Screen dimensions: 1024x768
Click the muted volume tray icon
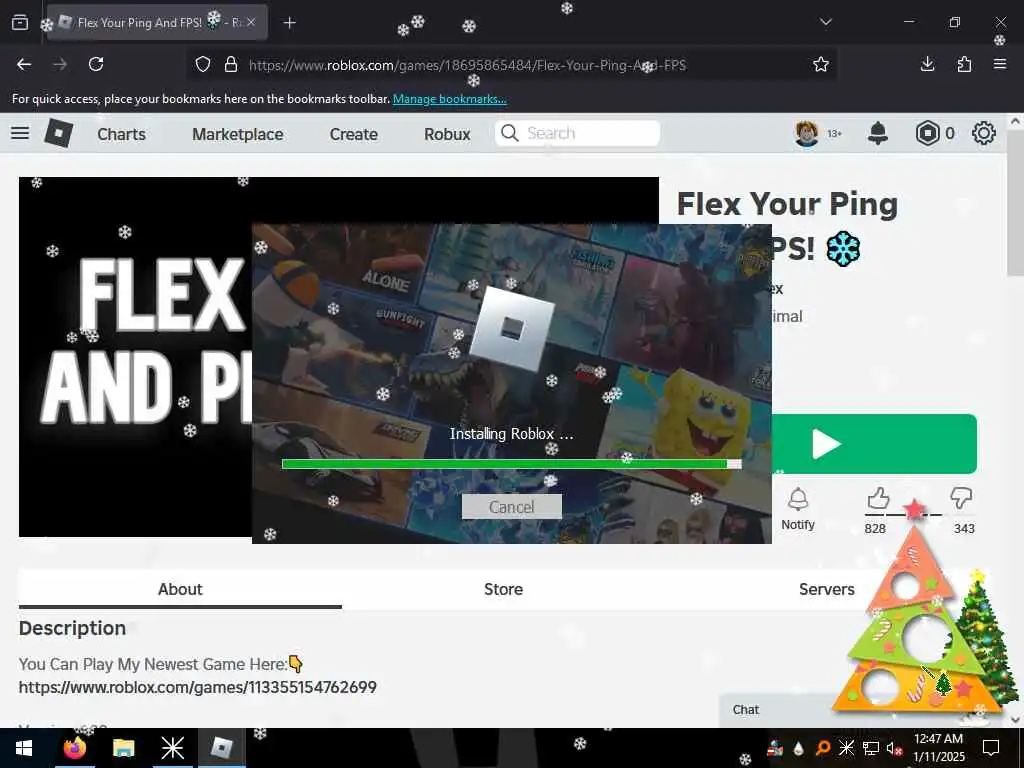[x=893, y=748]
